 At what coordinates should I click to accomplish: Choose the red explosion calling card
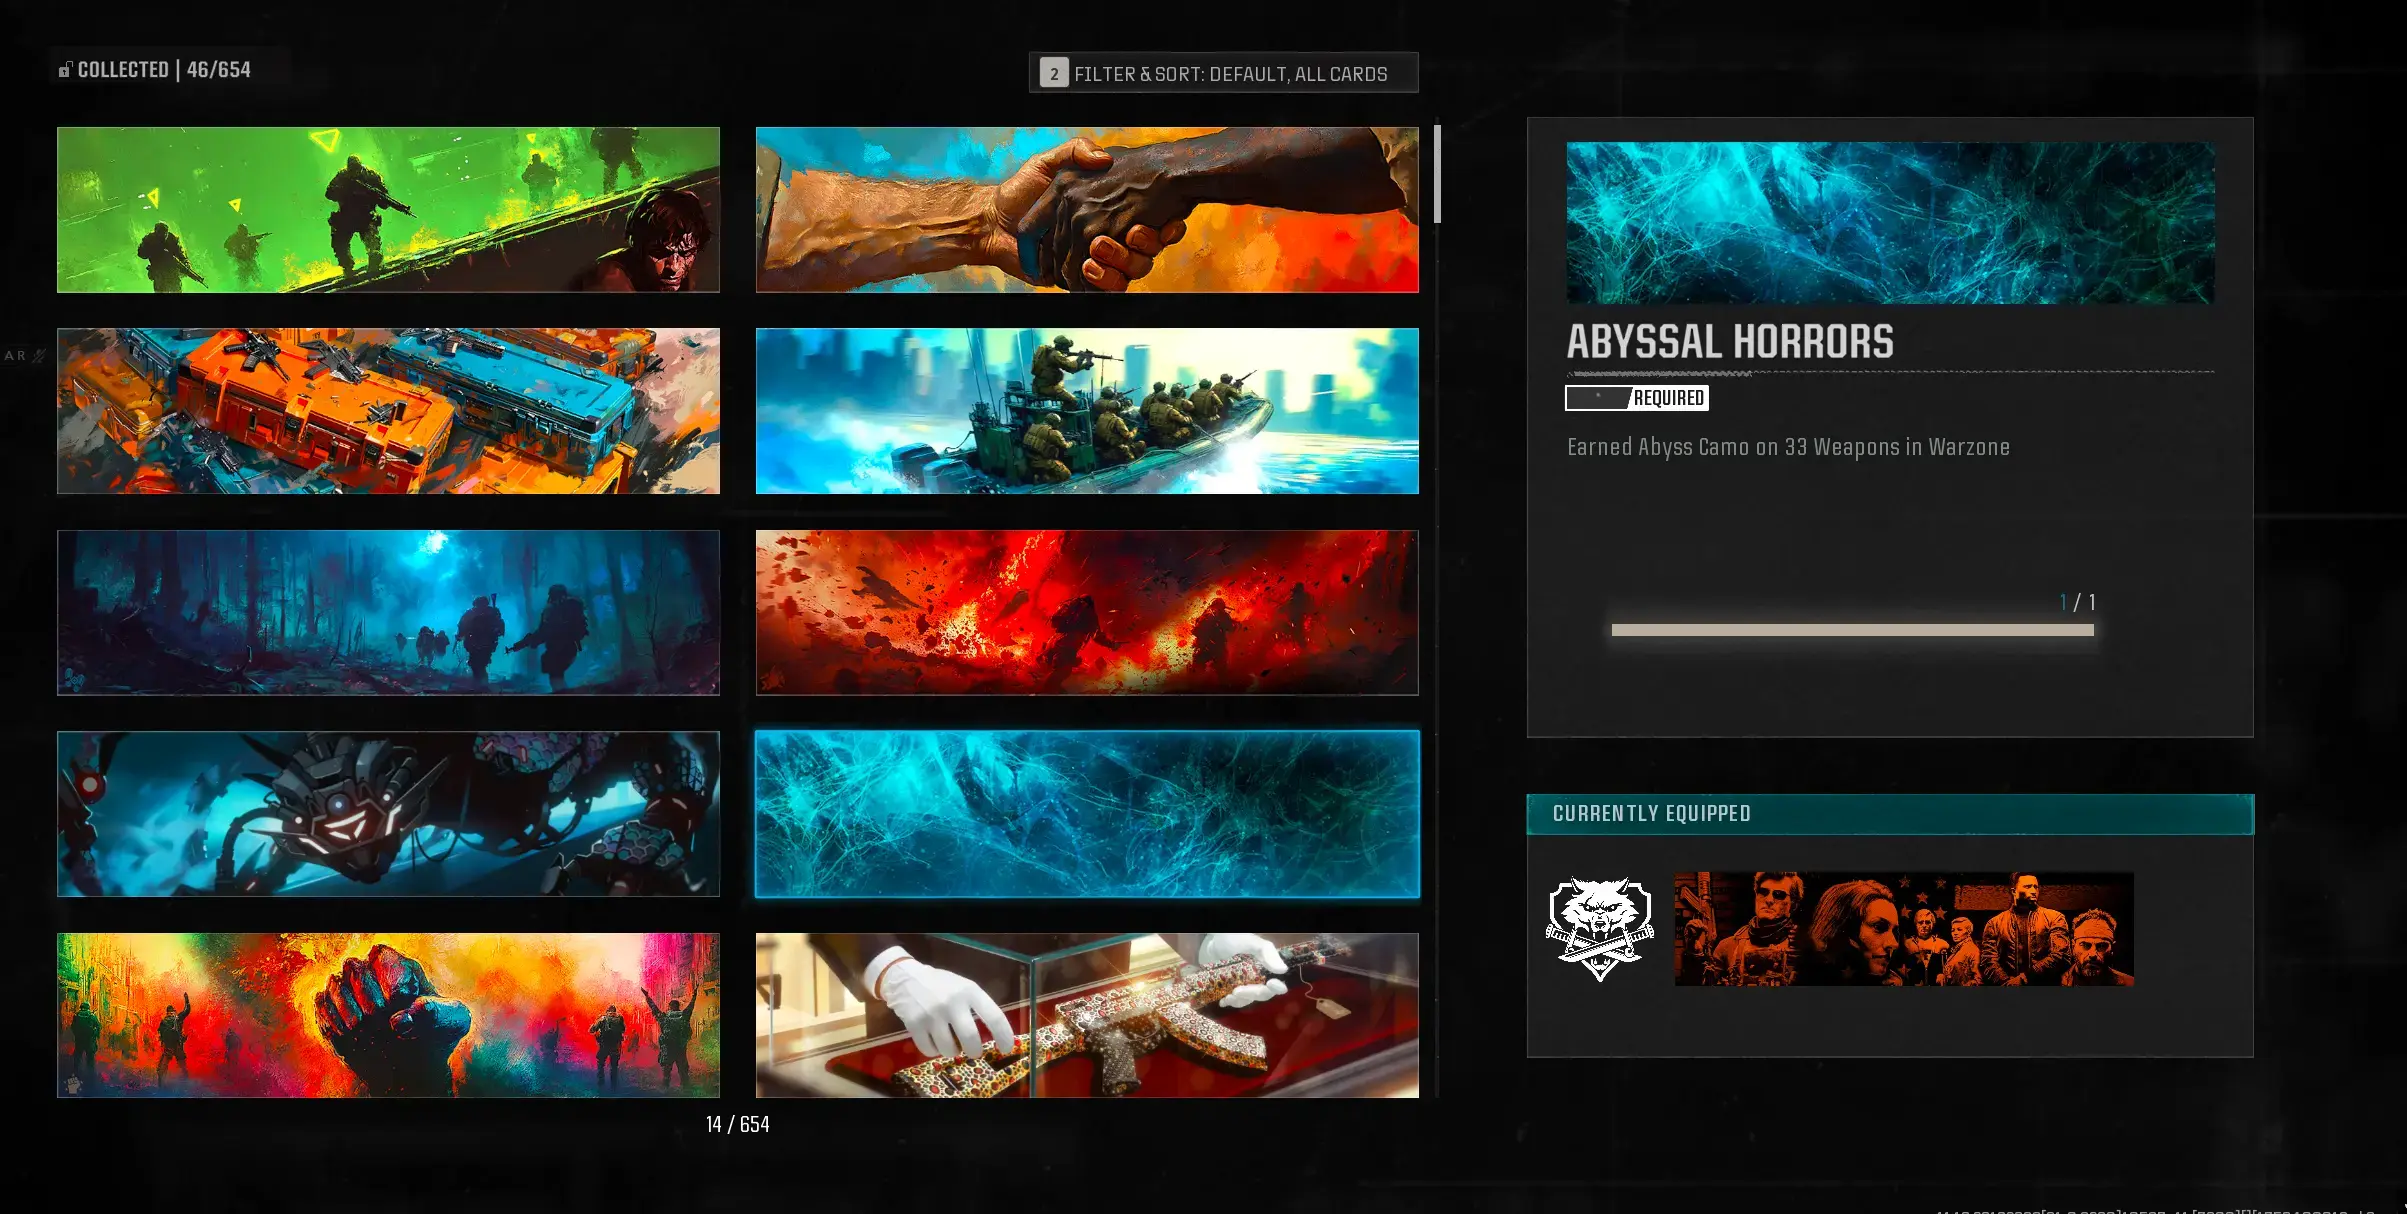click(x=1087, y=612)
